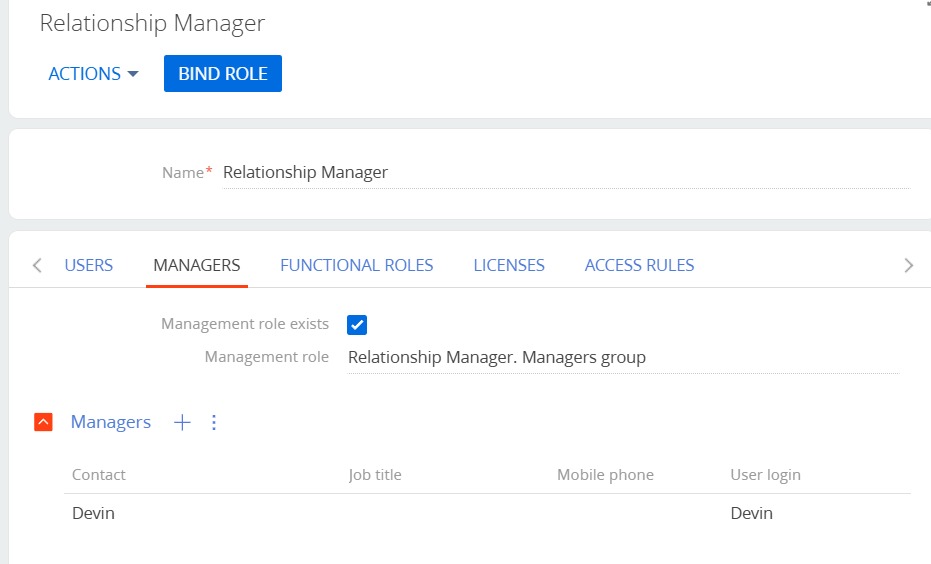Screen dimensions: 931x564
Task: Click the Managers section title link
Action: click(x=111, y=422)
